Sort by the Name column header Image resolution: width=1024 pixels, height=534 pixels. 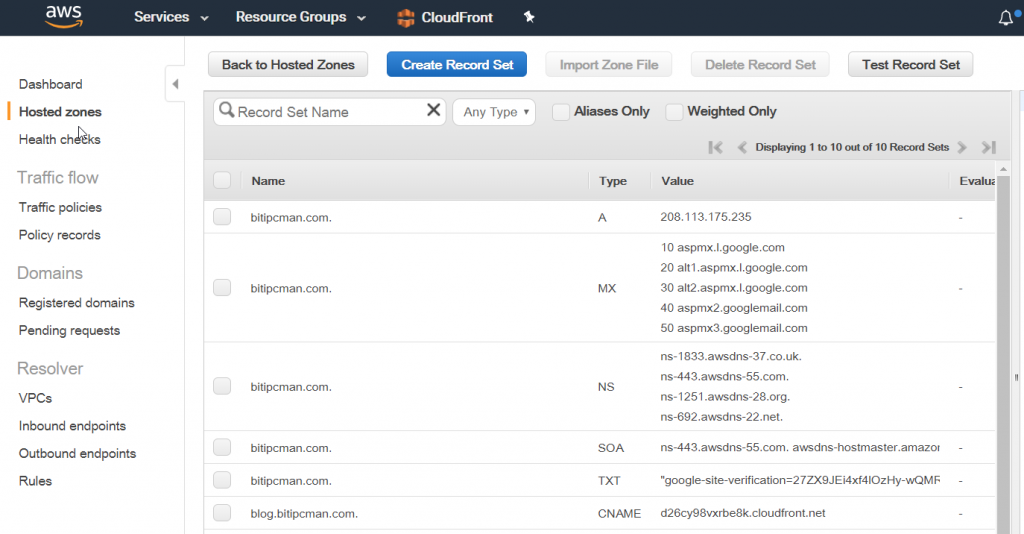(268, 181)
